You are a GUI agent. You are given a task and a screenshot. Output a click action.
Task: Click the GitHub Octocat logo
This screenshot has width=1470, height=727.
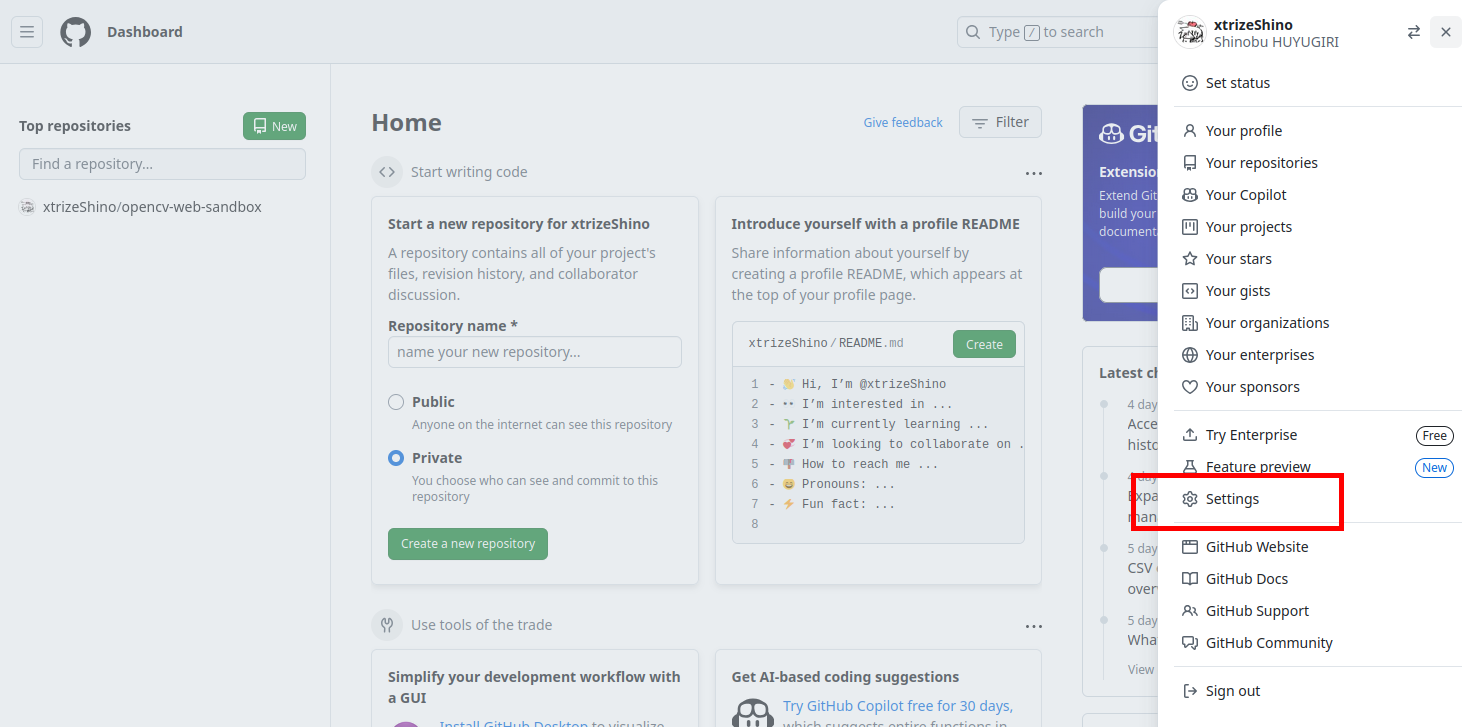point(75,31)
